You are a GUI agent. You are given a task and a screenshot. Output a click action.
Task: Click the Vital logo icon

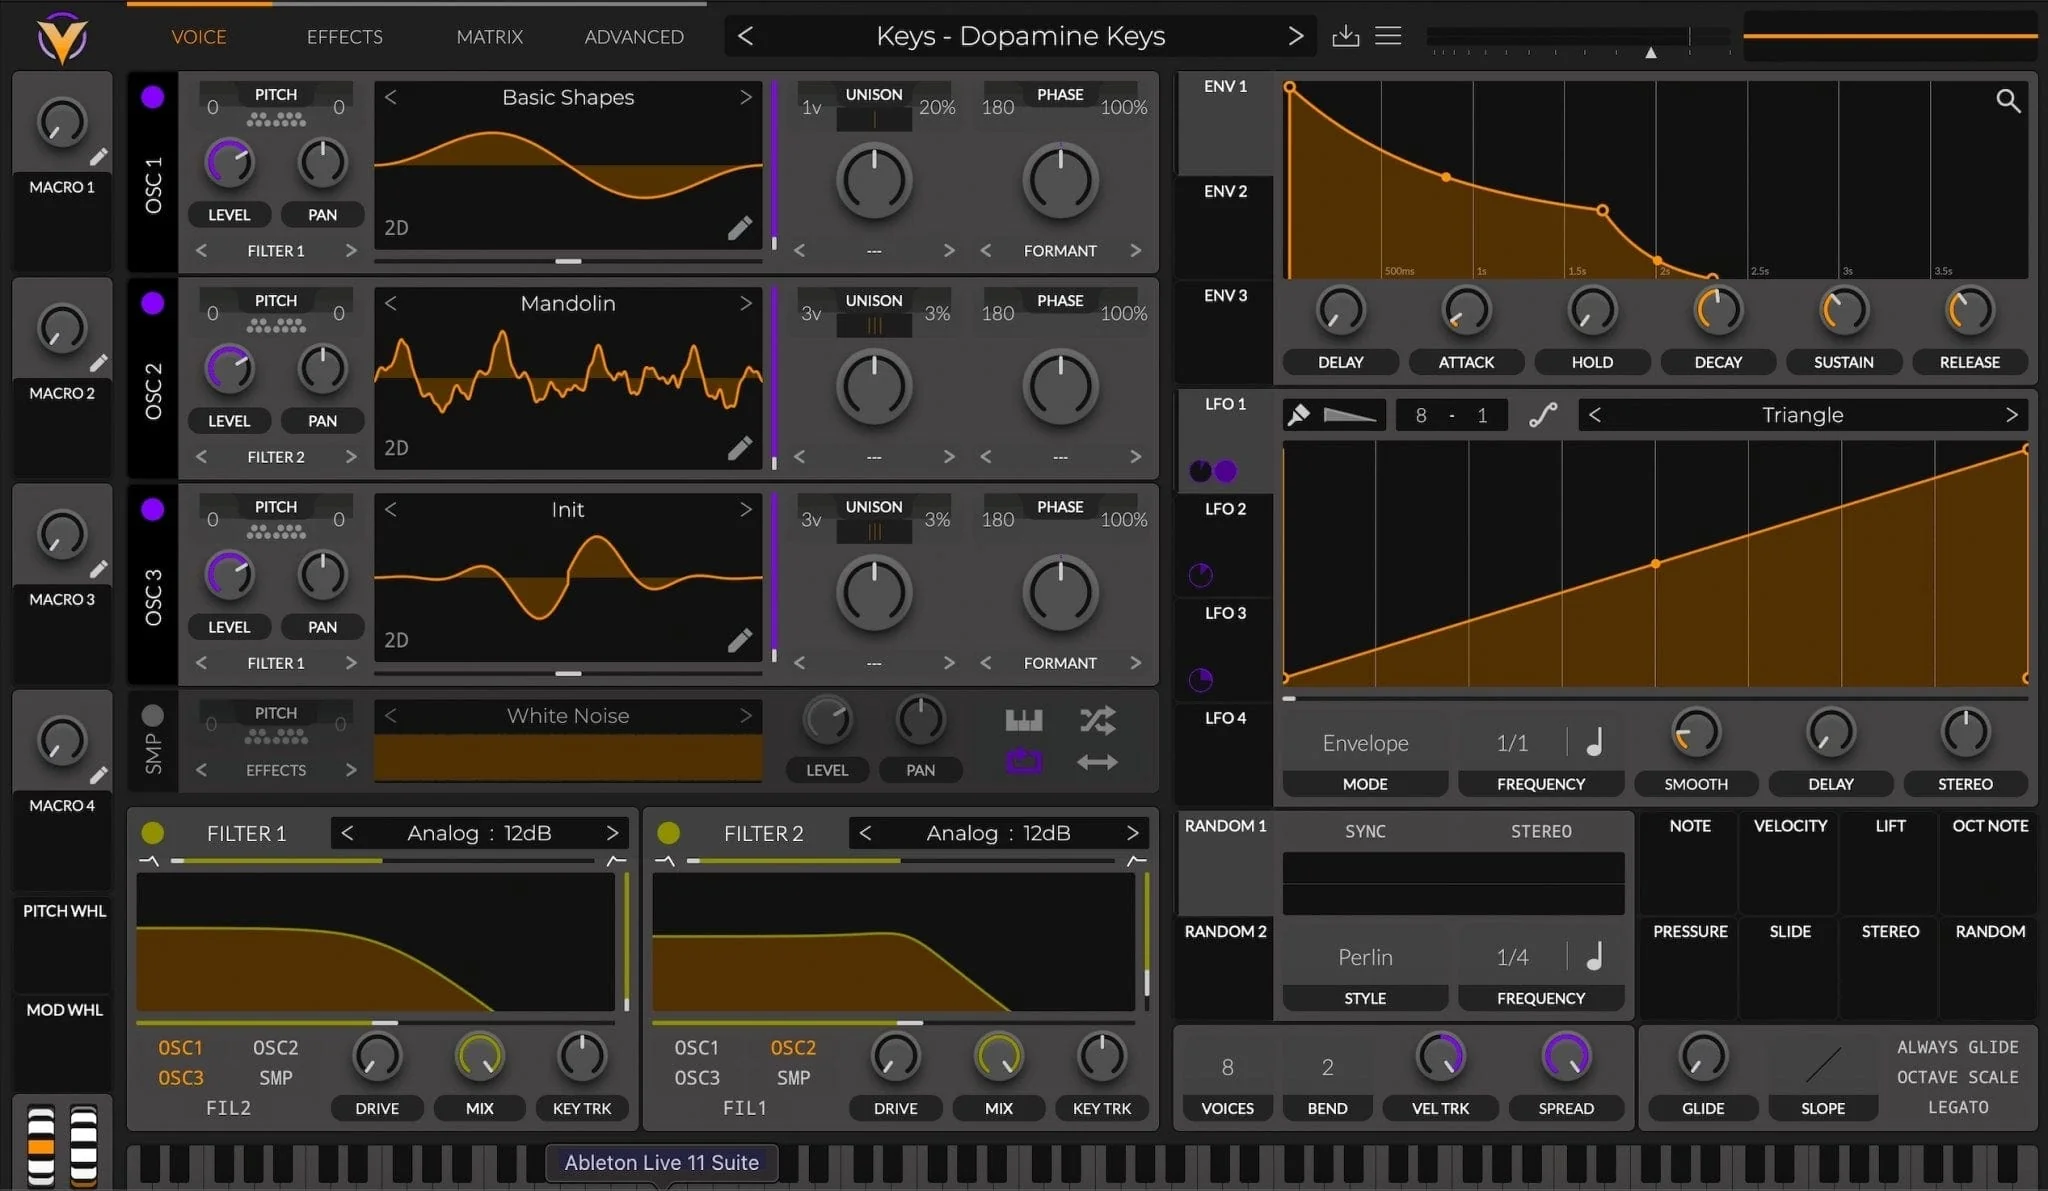click(62, 38)
